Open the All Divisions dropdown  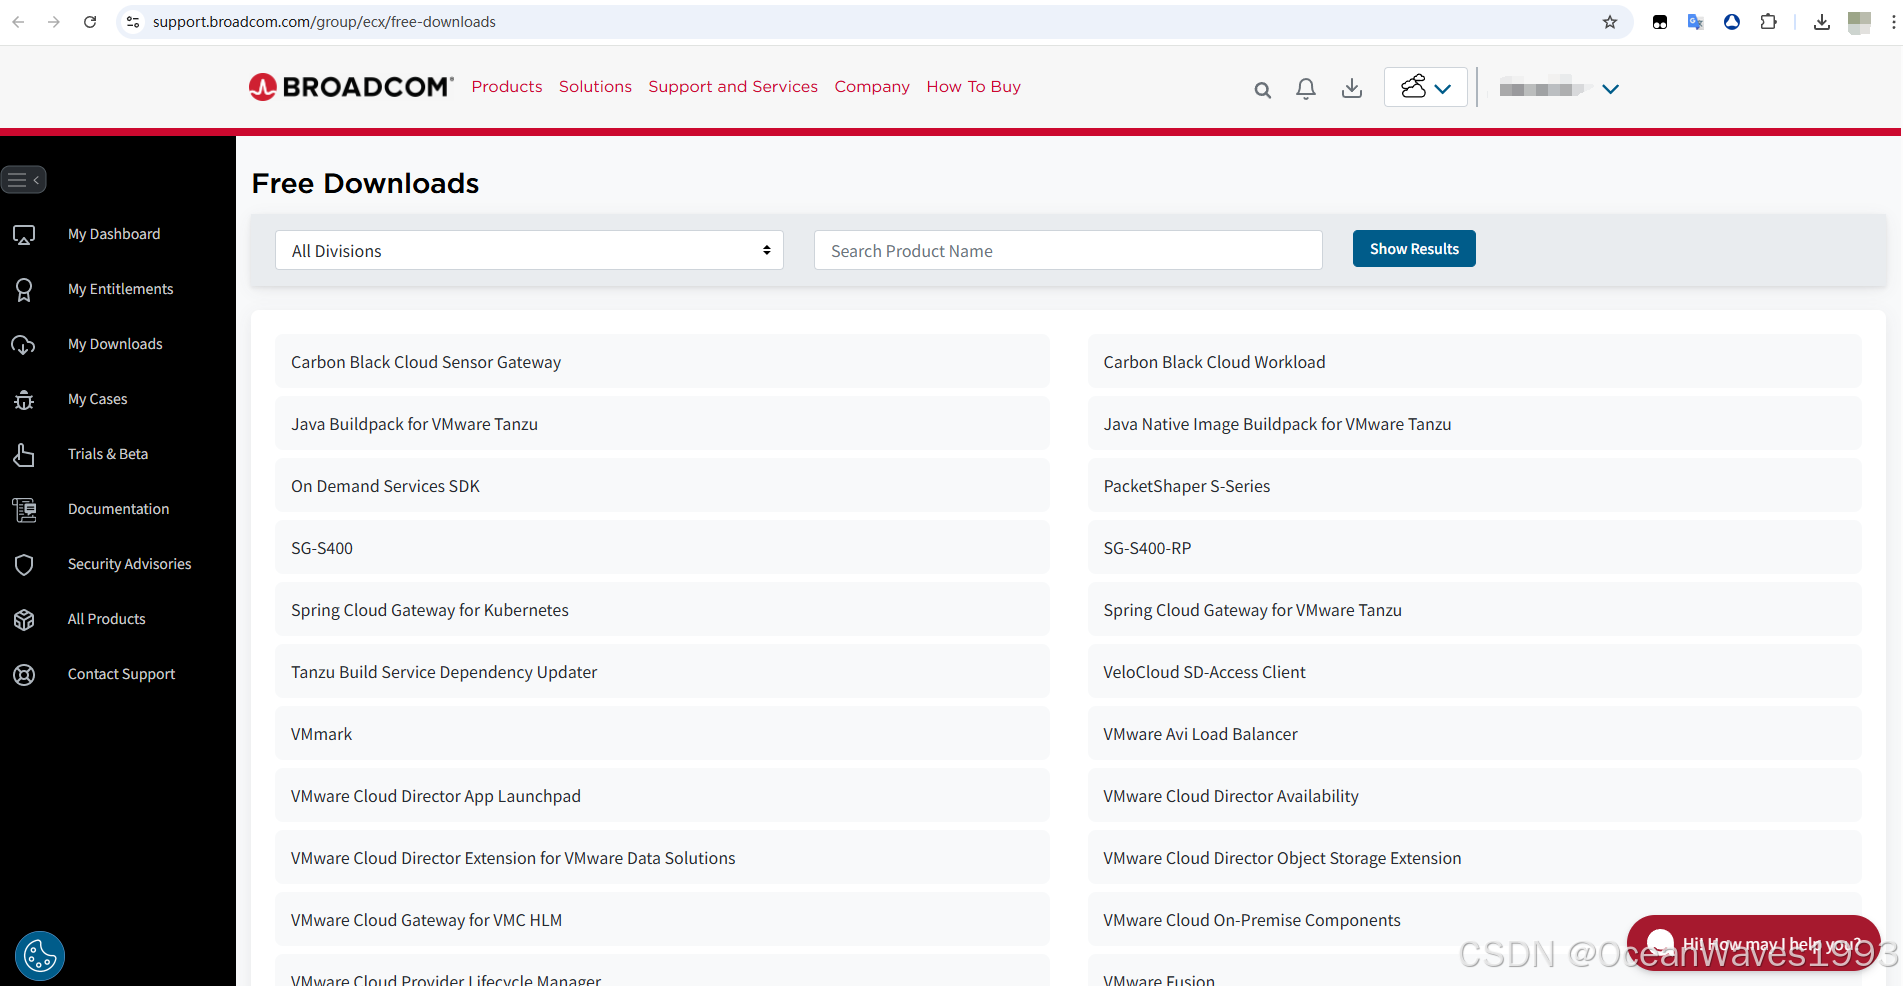[529, 250]
